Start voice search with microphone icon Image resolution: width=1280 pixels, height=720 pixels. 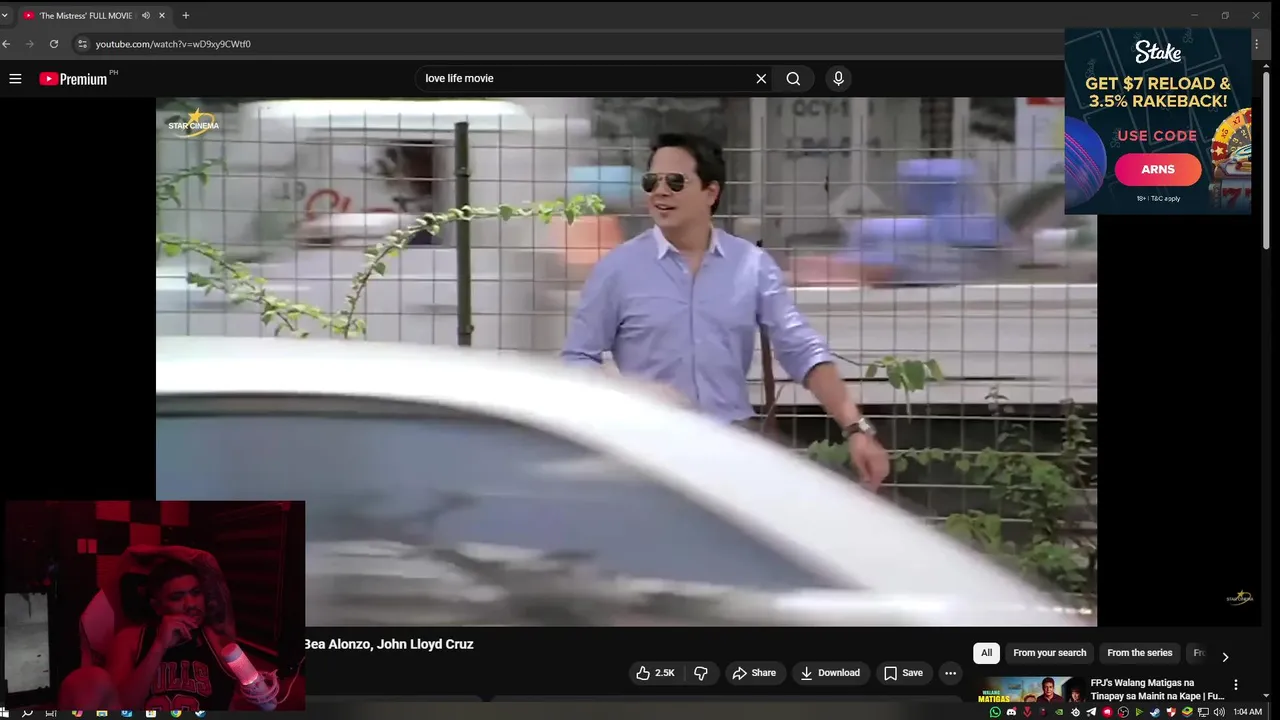point(838,78)
